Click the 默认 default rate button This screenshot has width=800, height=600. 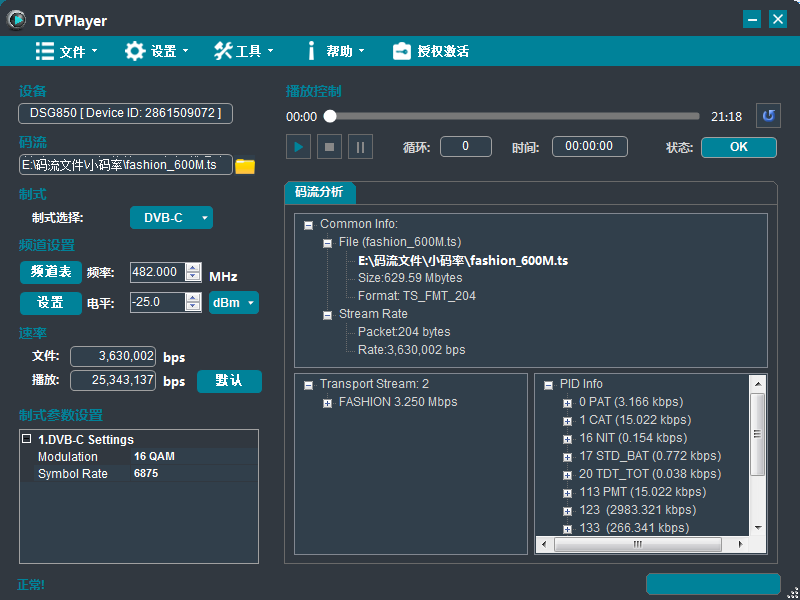click(x=229, y=381)
